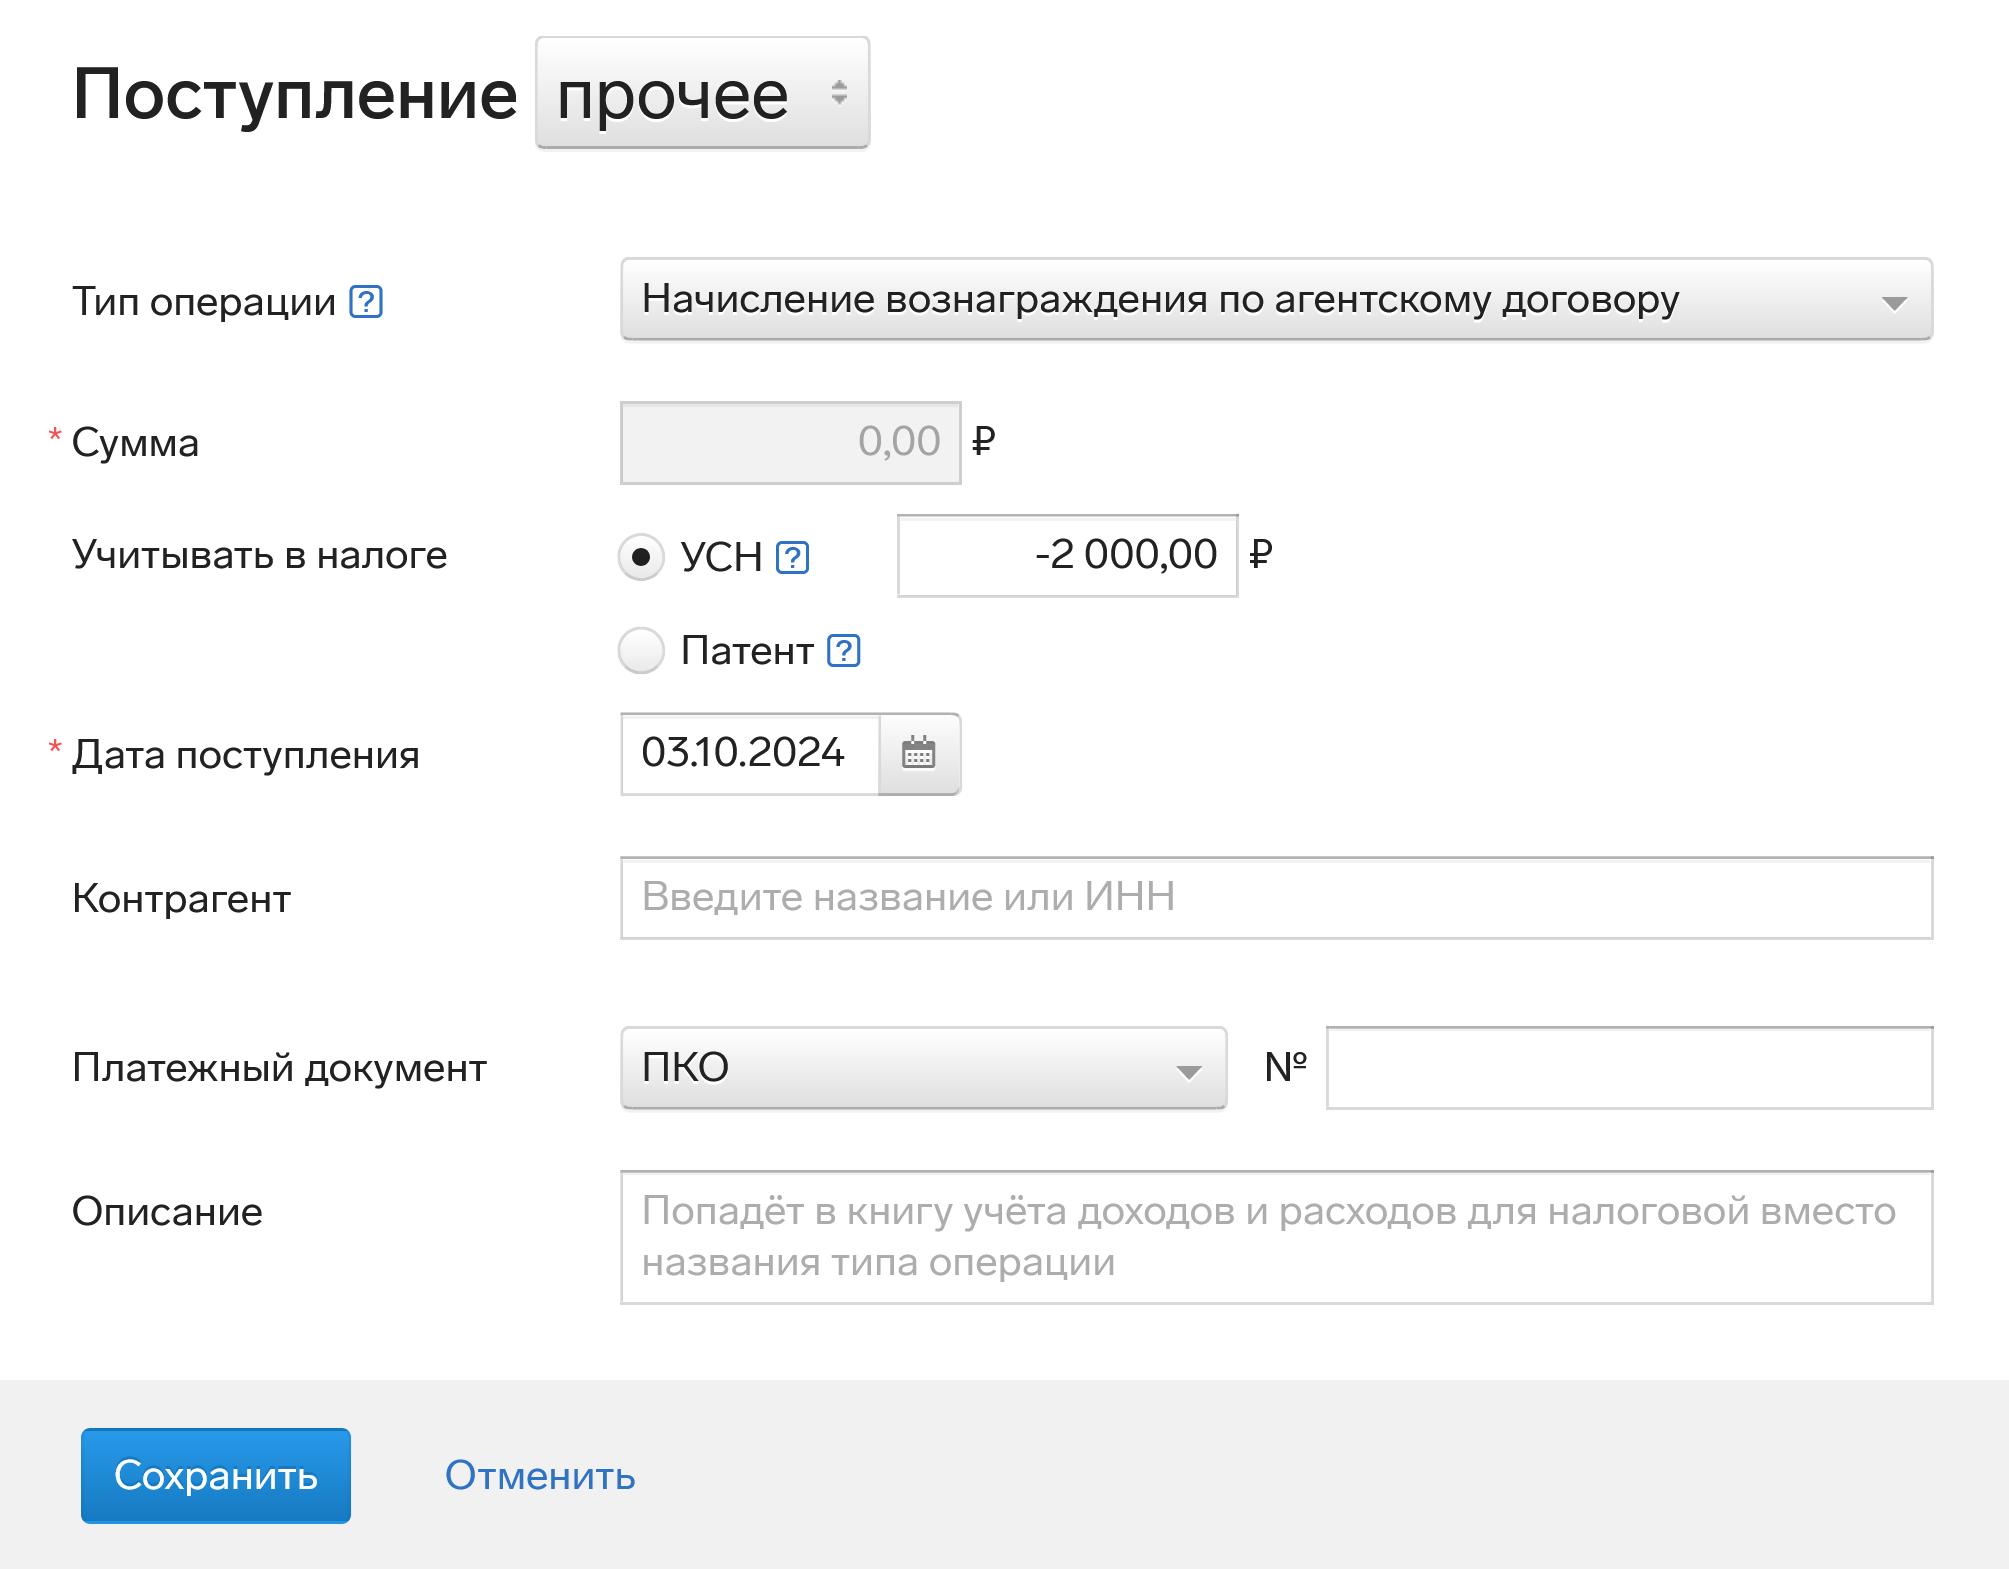The height and width of the screenshot is (1569, 2009).
Task: Open the прочее type dropdown in header
Action: 702,93
